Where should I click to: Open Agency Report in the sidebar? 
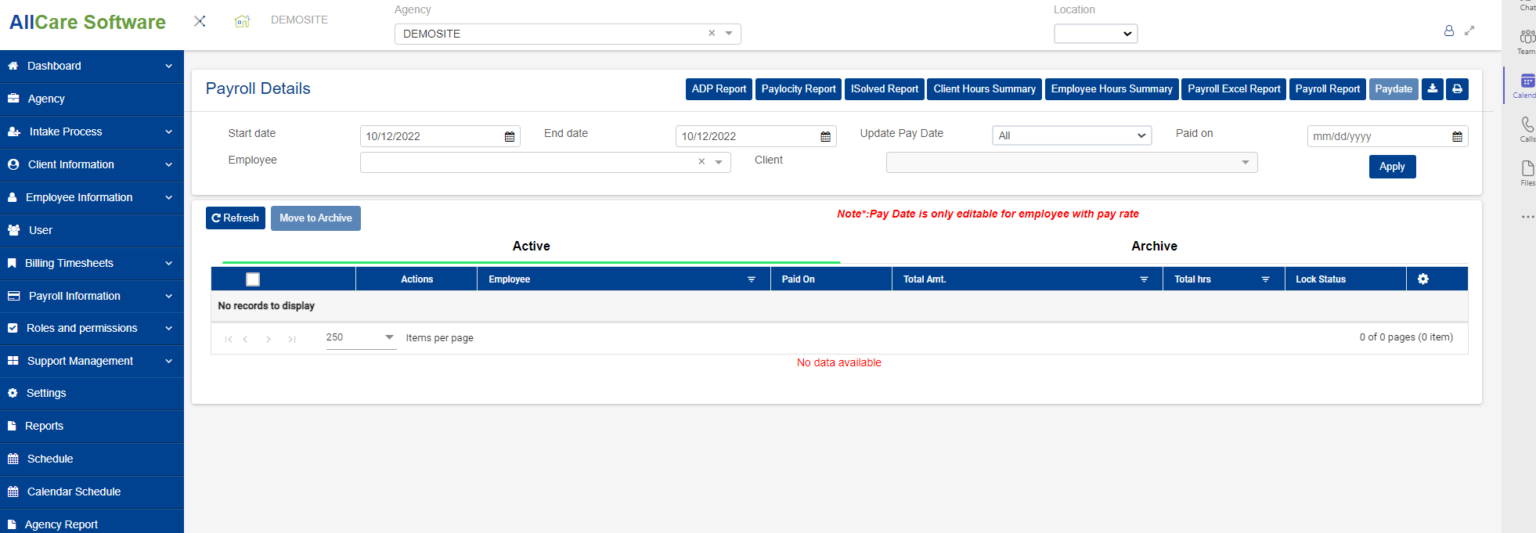[x=92, y=524]
